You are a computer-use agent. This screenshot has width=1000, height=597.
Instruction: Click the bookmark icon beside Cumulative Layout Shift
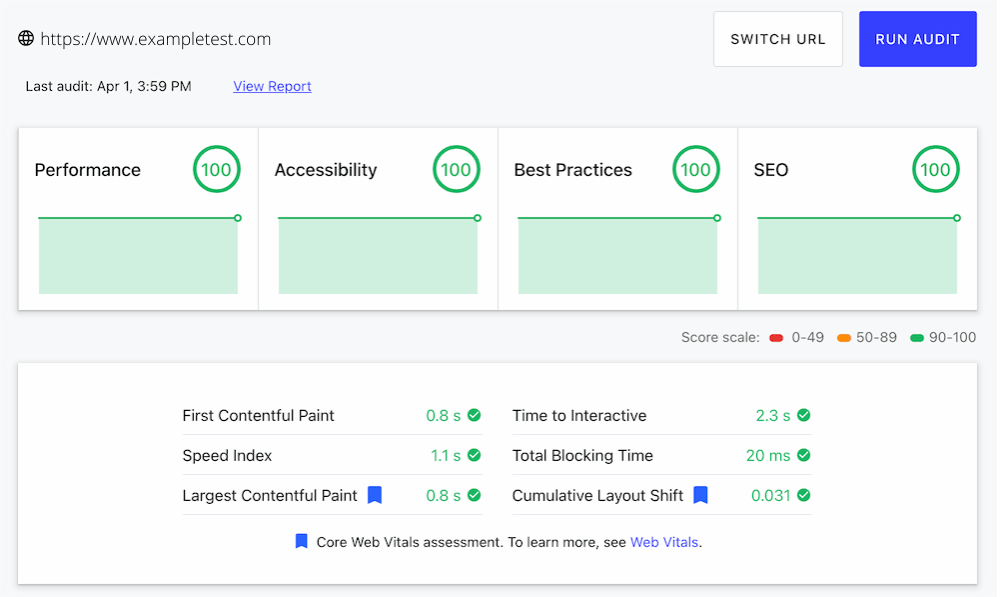(701, 495)
